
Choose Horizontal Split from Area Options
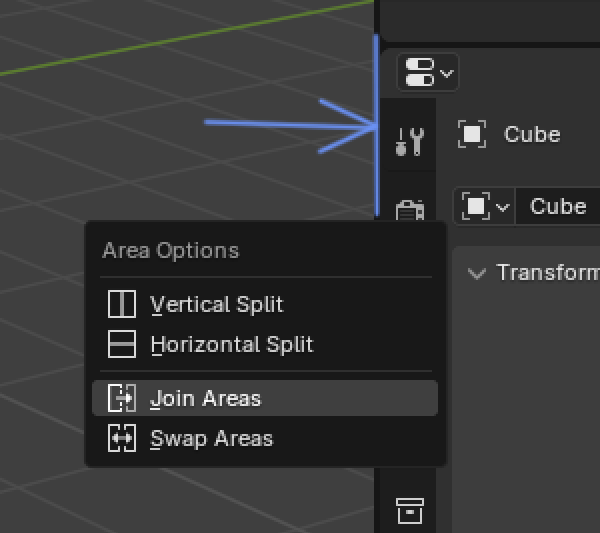(x=232, y=344)
